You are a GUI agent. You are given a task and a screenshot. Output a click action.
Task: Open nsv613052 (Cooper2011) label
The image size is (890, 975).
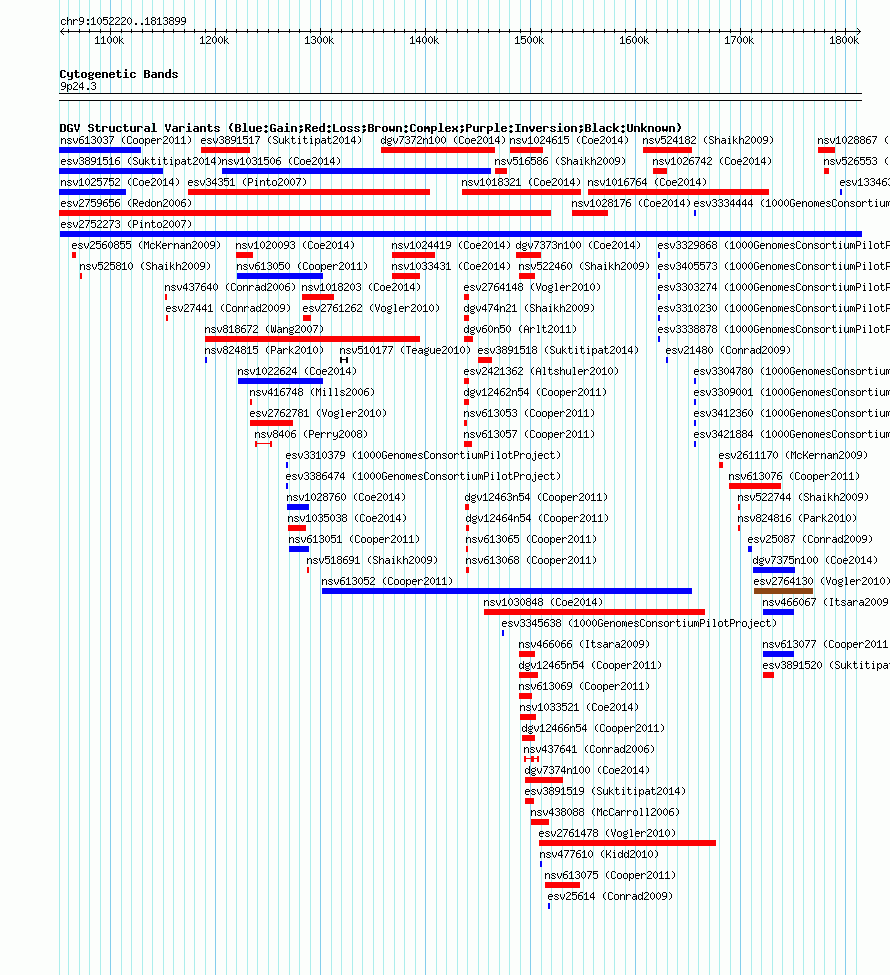click(387, 581)
